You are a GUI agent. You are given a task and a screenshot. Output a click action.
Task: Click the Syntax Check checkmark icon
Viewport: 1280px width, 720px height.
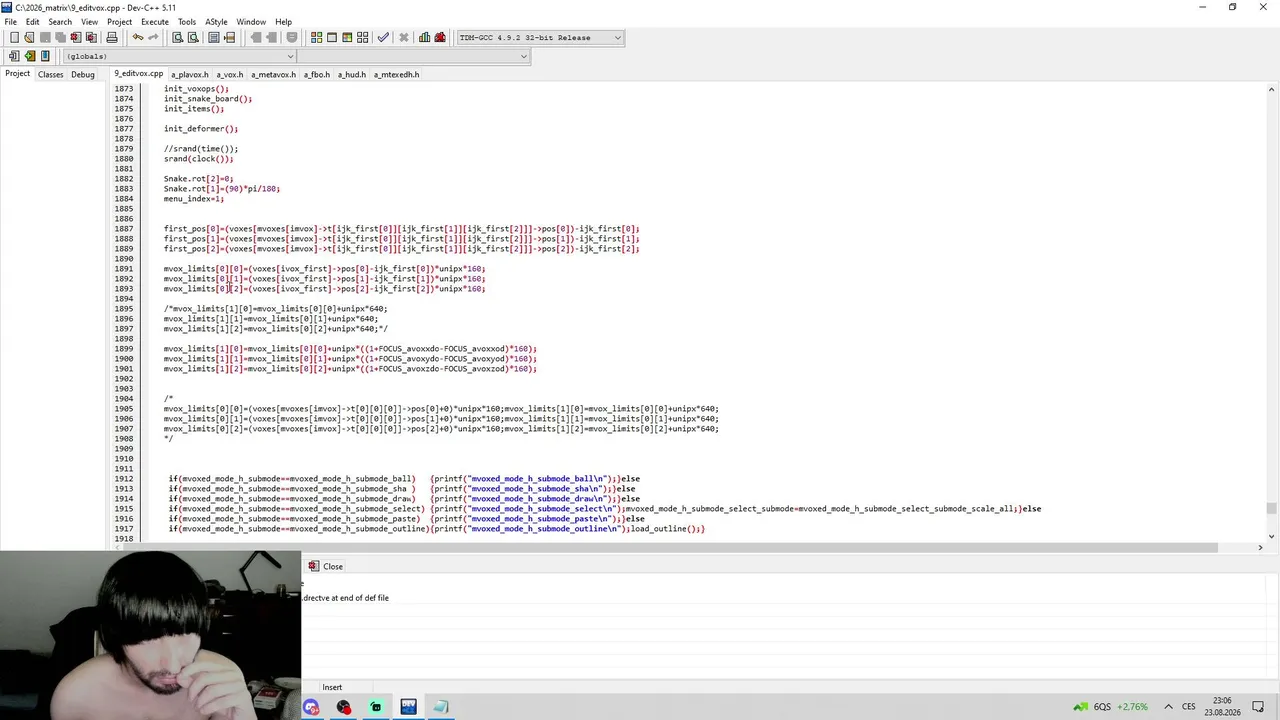coord(383,38)
